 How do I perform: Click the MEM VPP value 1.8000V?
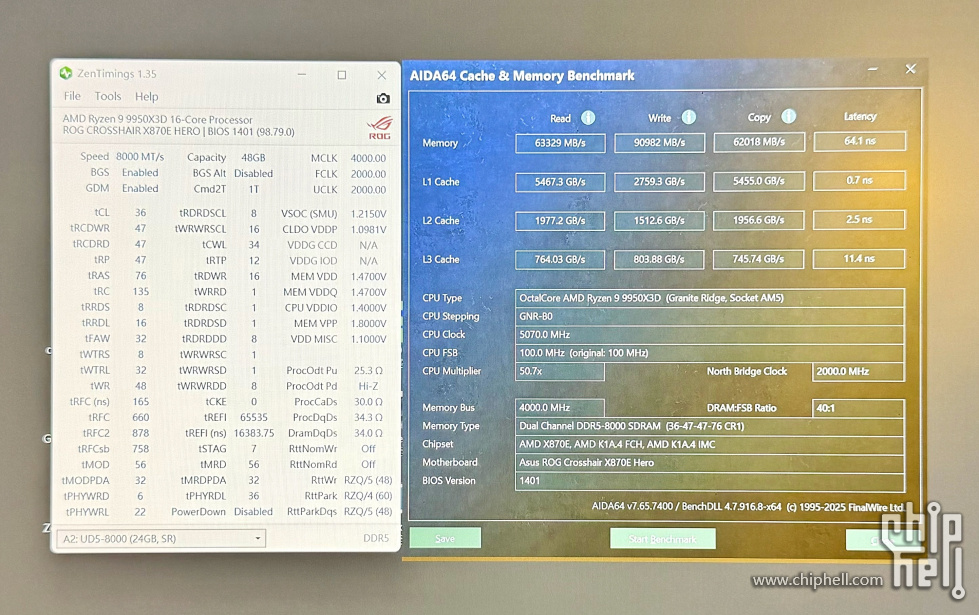pos(368,323)
